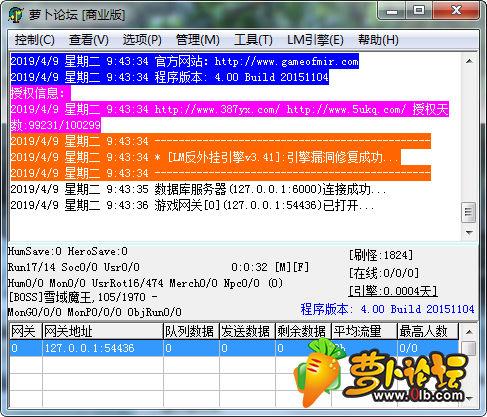Click the 程序版本 4.00 Build log line

click(x=170, y=77)
